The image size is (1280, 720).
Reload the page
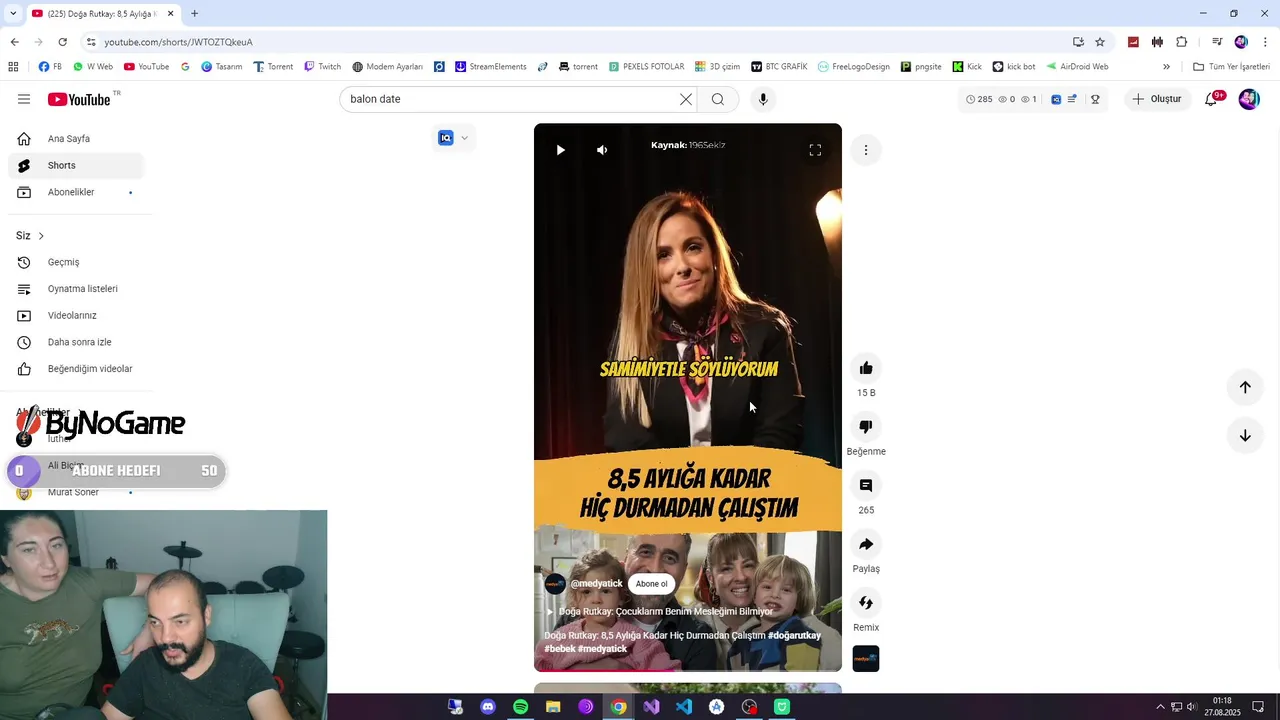[x=62, y=42]
